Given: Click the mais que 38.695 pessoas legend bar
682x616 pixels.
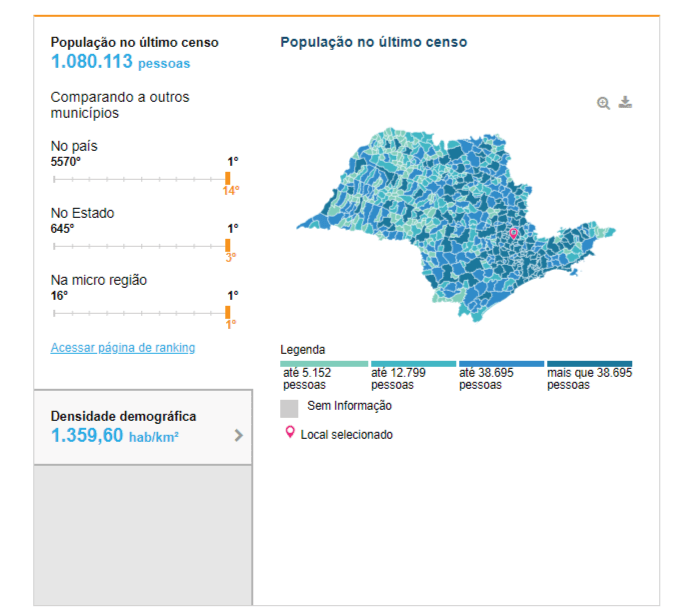Looking at the screenshot, I should 589,364.
